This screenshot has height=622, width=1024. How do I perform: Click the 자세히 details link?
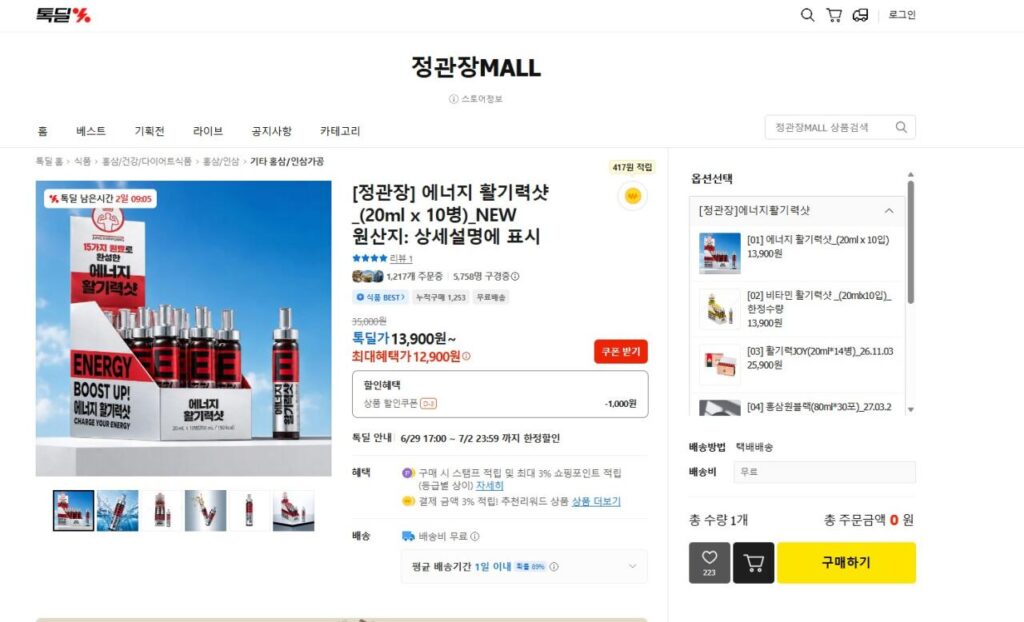point(489,485)
